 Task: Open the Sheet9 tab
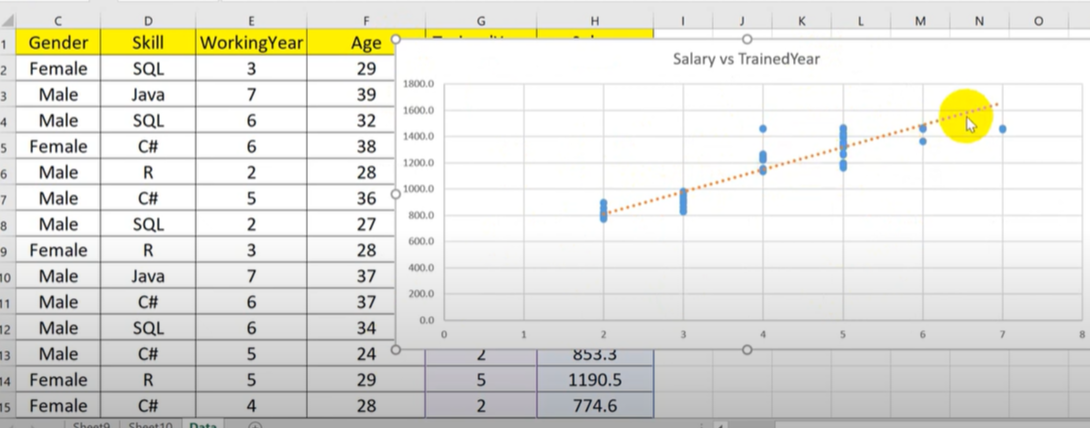click(96, 424)
